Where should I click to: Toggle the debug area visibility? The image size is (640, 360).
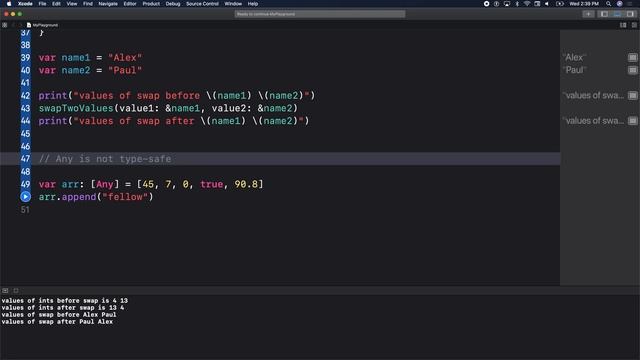tap(617, 14)
